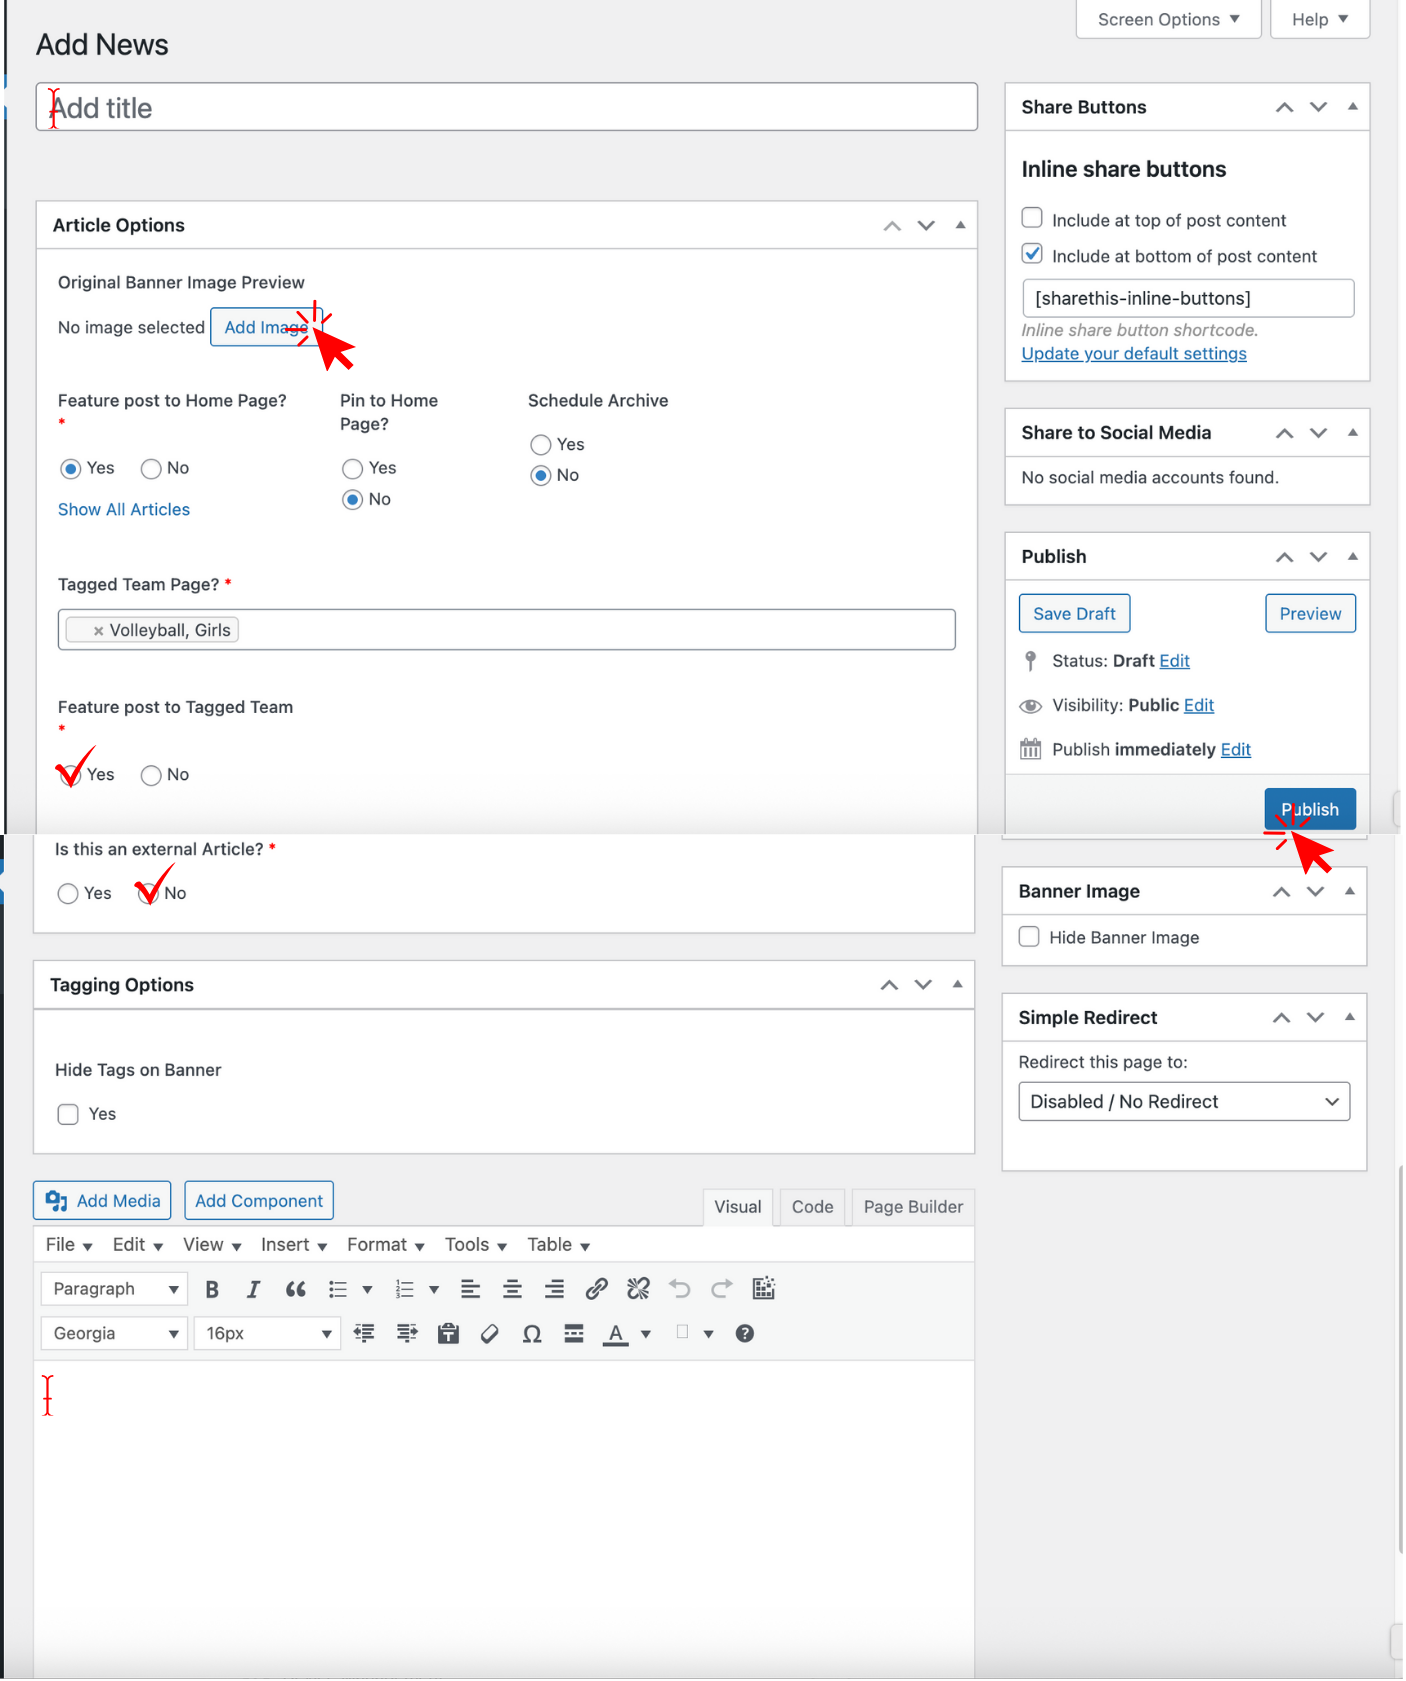Check the Hide Banner Image checkbox

pyautogui.click(x=1029, y=937)
